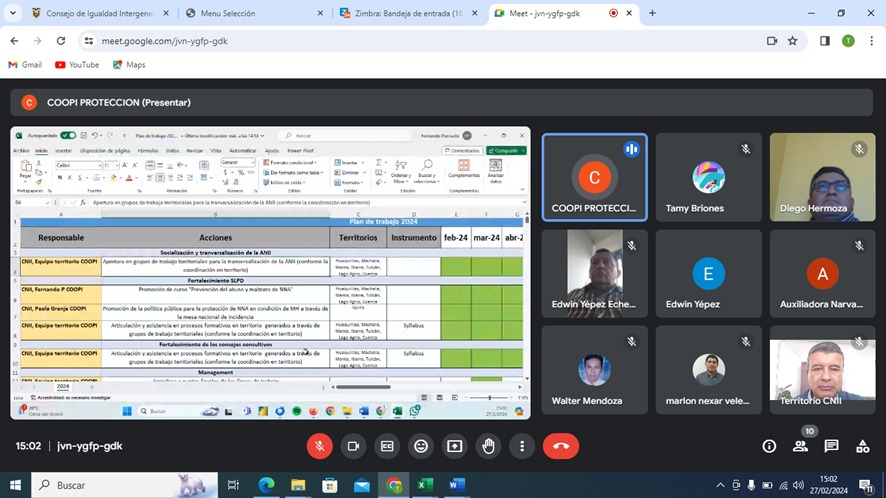Toggle the camera on or off
Screen dimensions: 886x498
(x=353, y=446)
